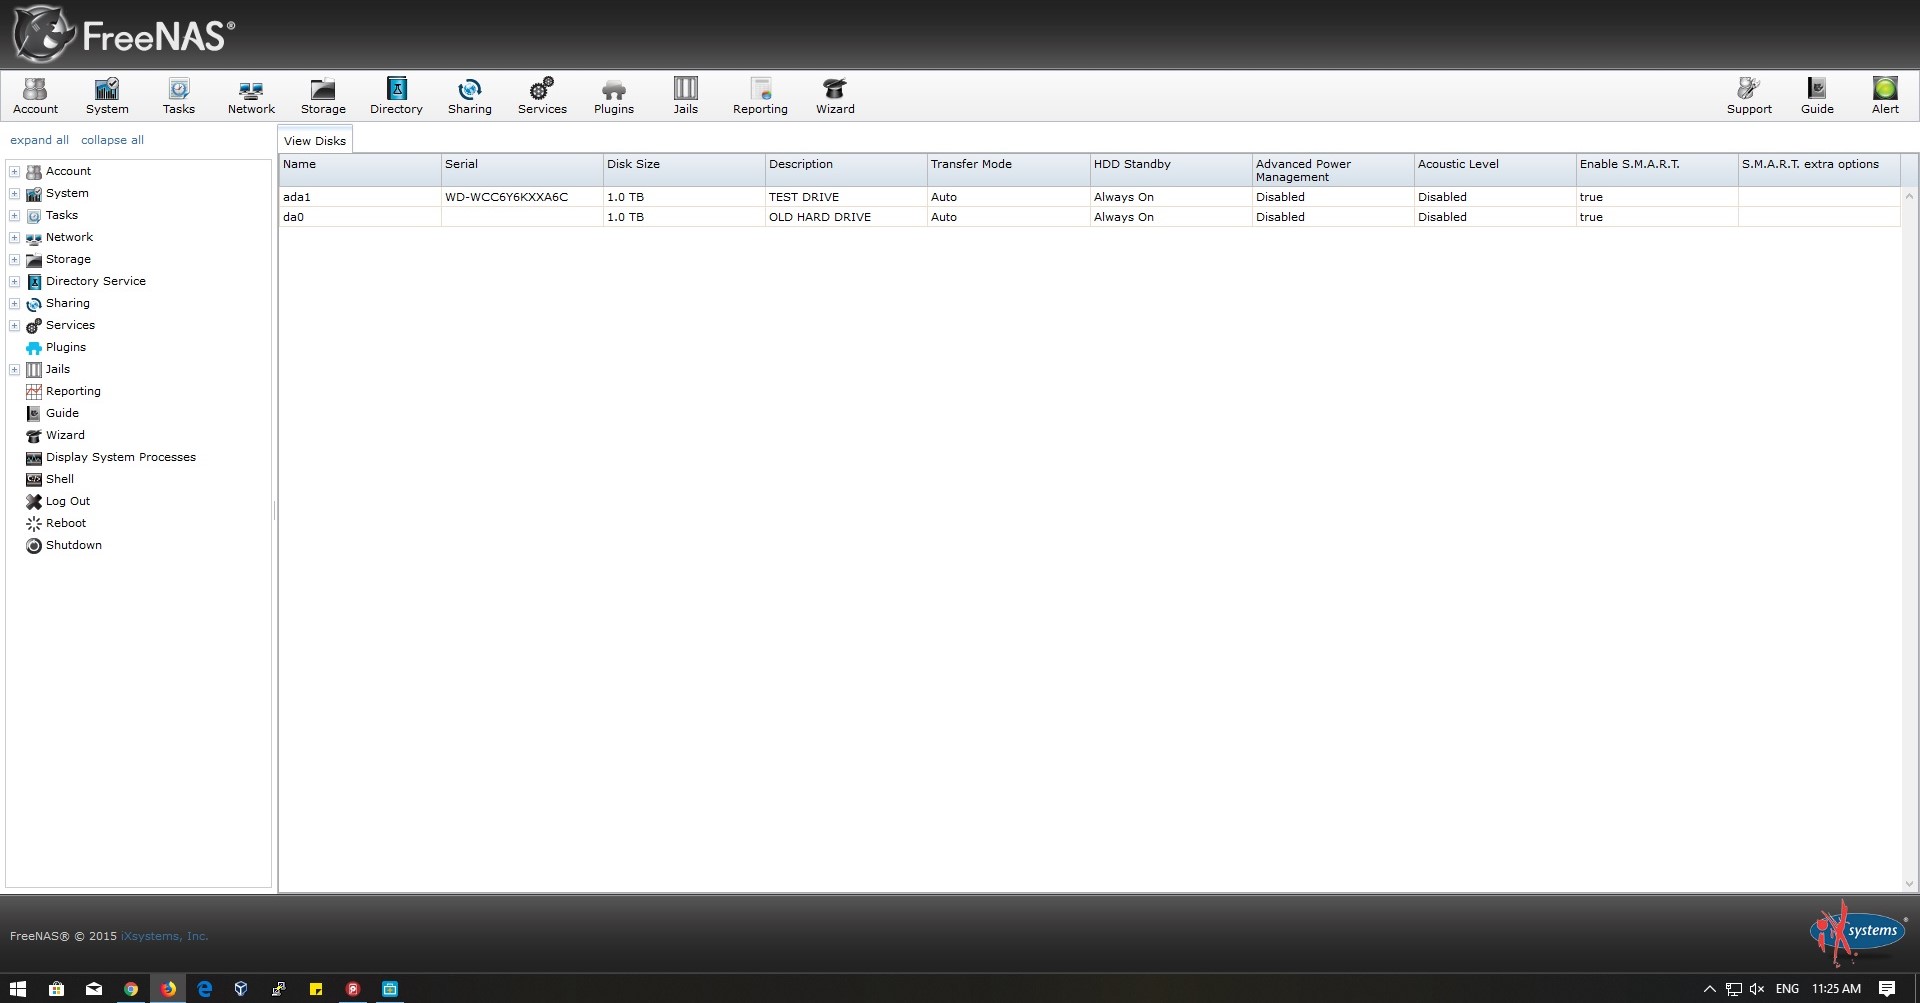Select Reporting in the sidebar tree
This screenshot has height=1003, width=1920.
[73, 391]
